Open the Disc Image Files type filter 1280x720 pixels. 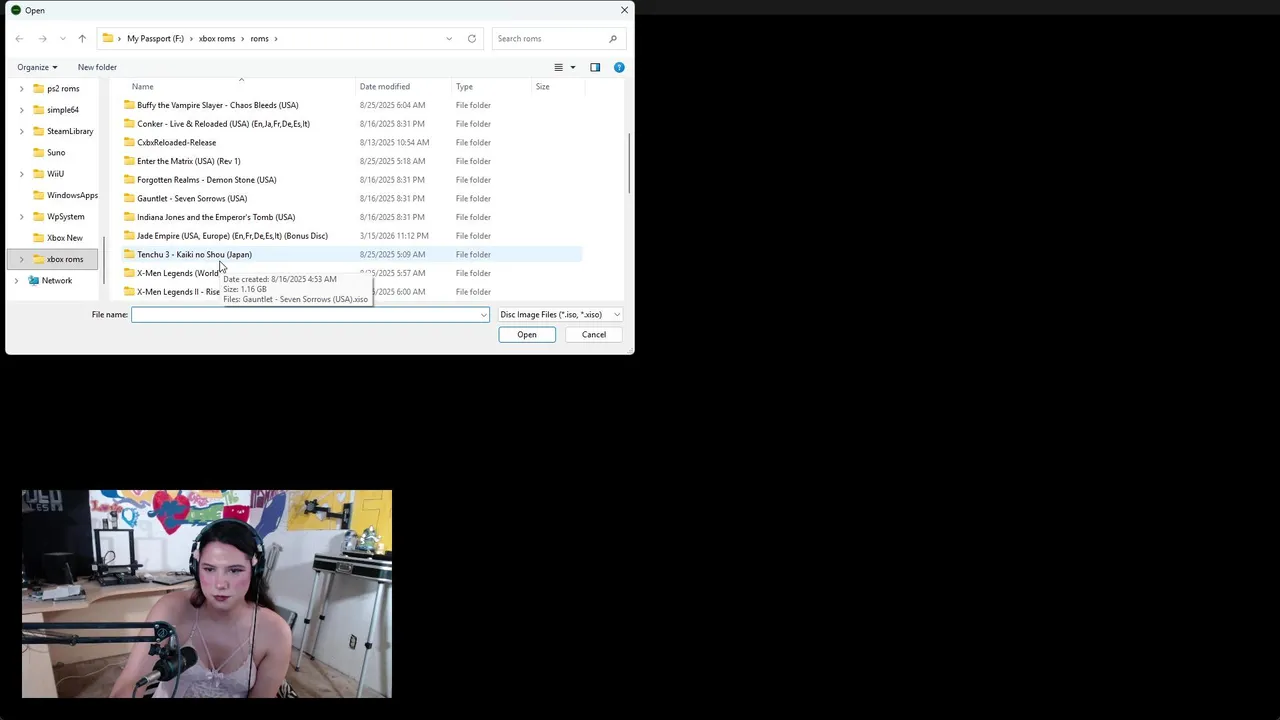(560, 315)
